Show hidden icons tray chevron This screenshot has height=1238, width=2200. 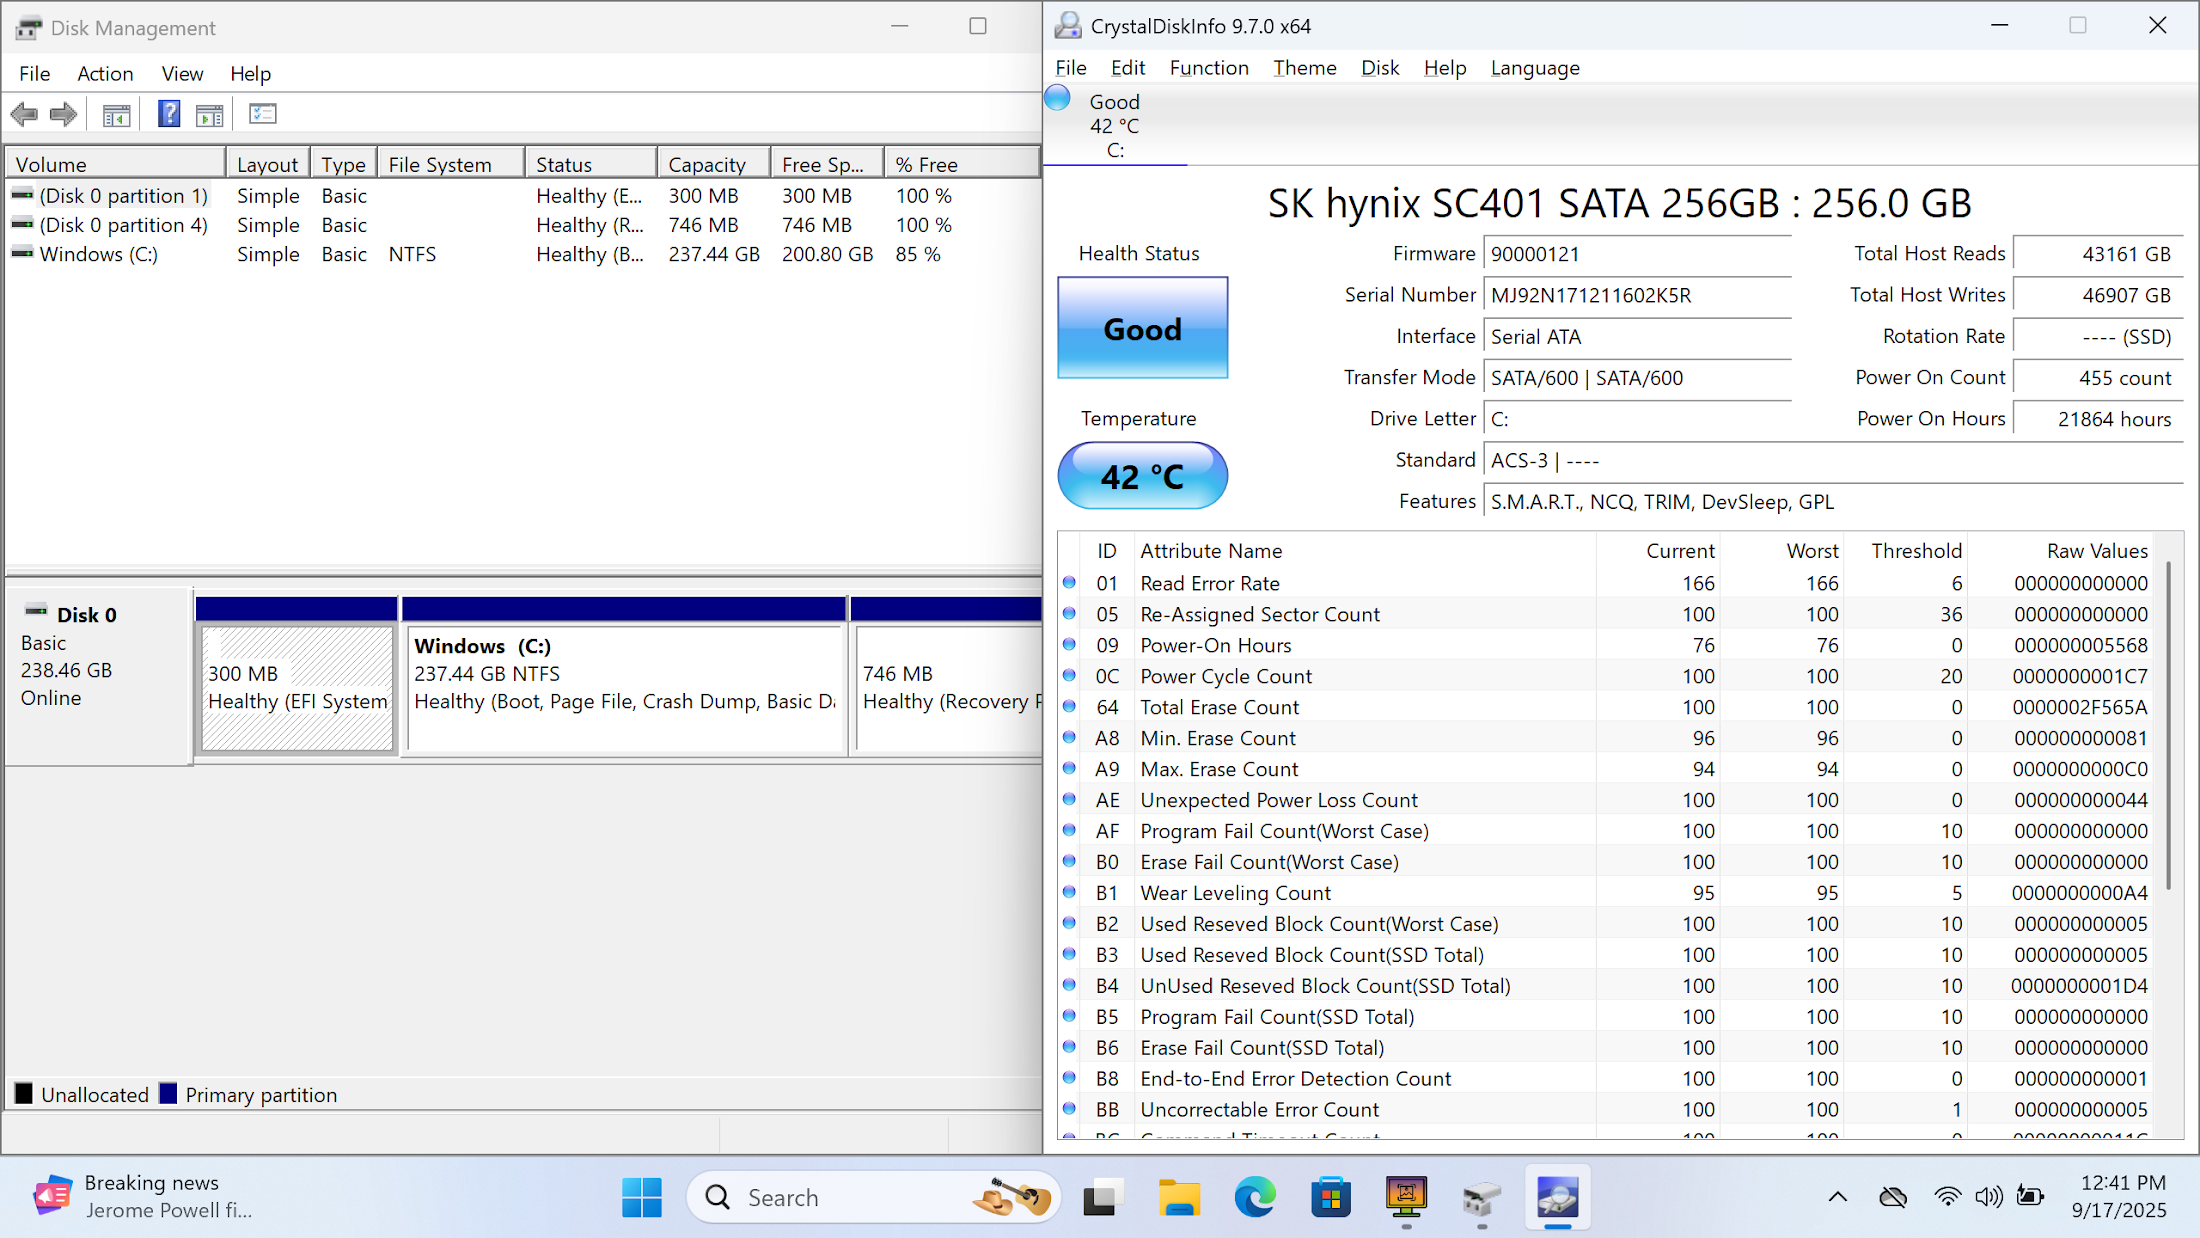1837,1196
